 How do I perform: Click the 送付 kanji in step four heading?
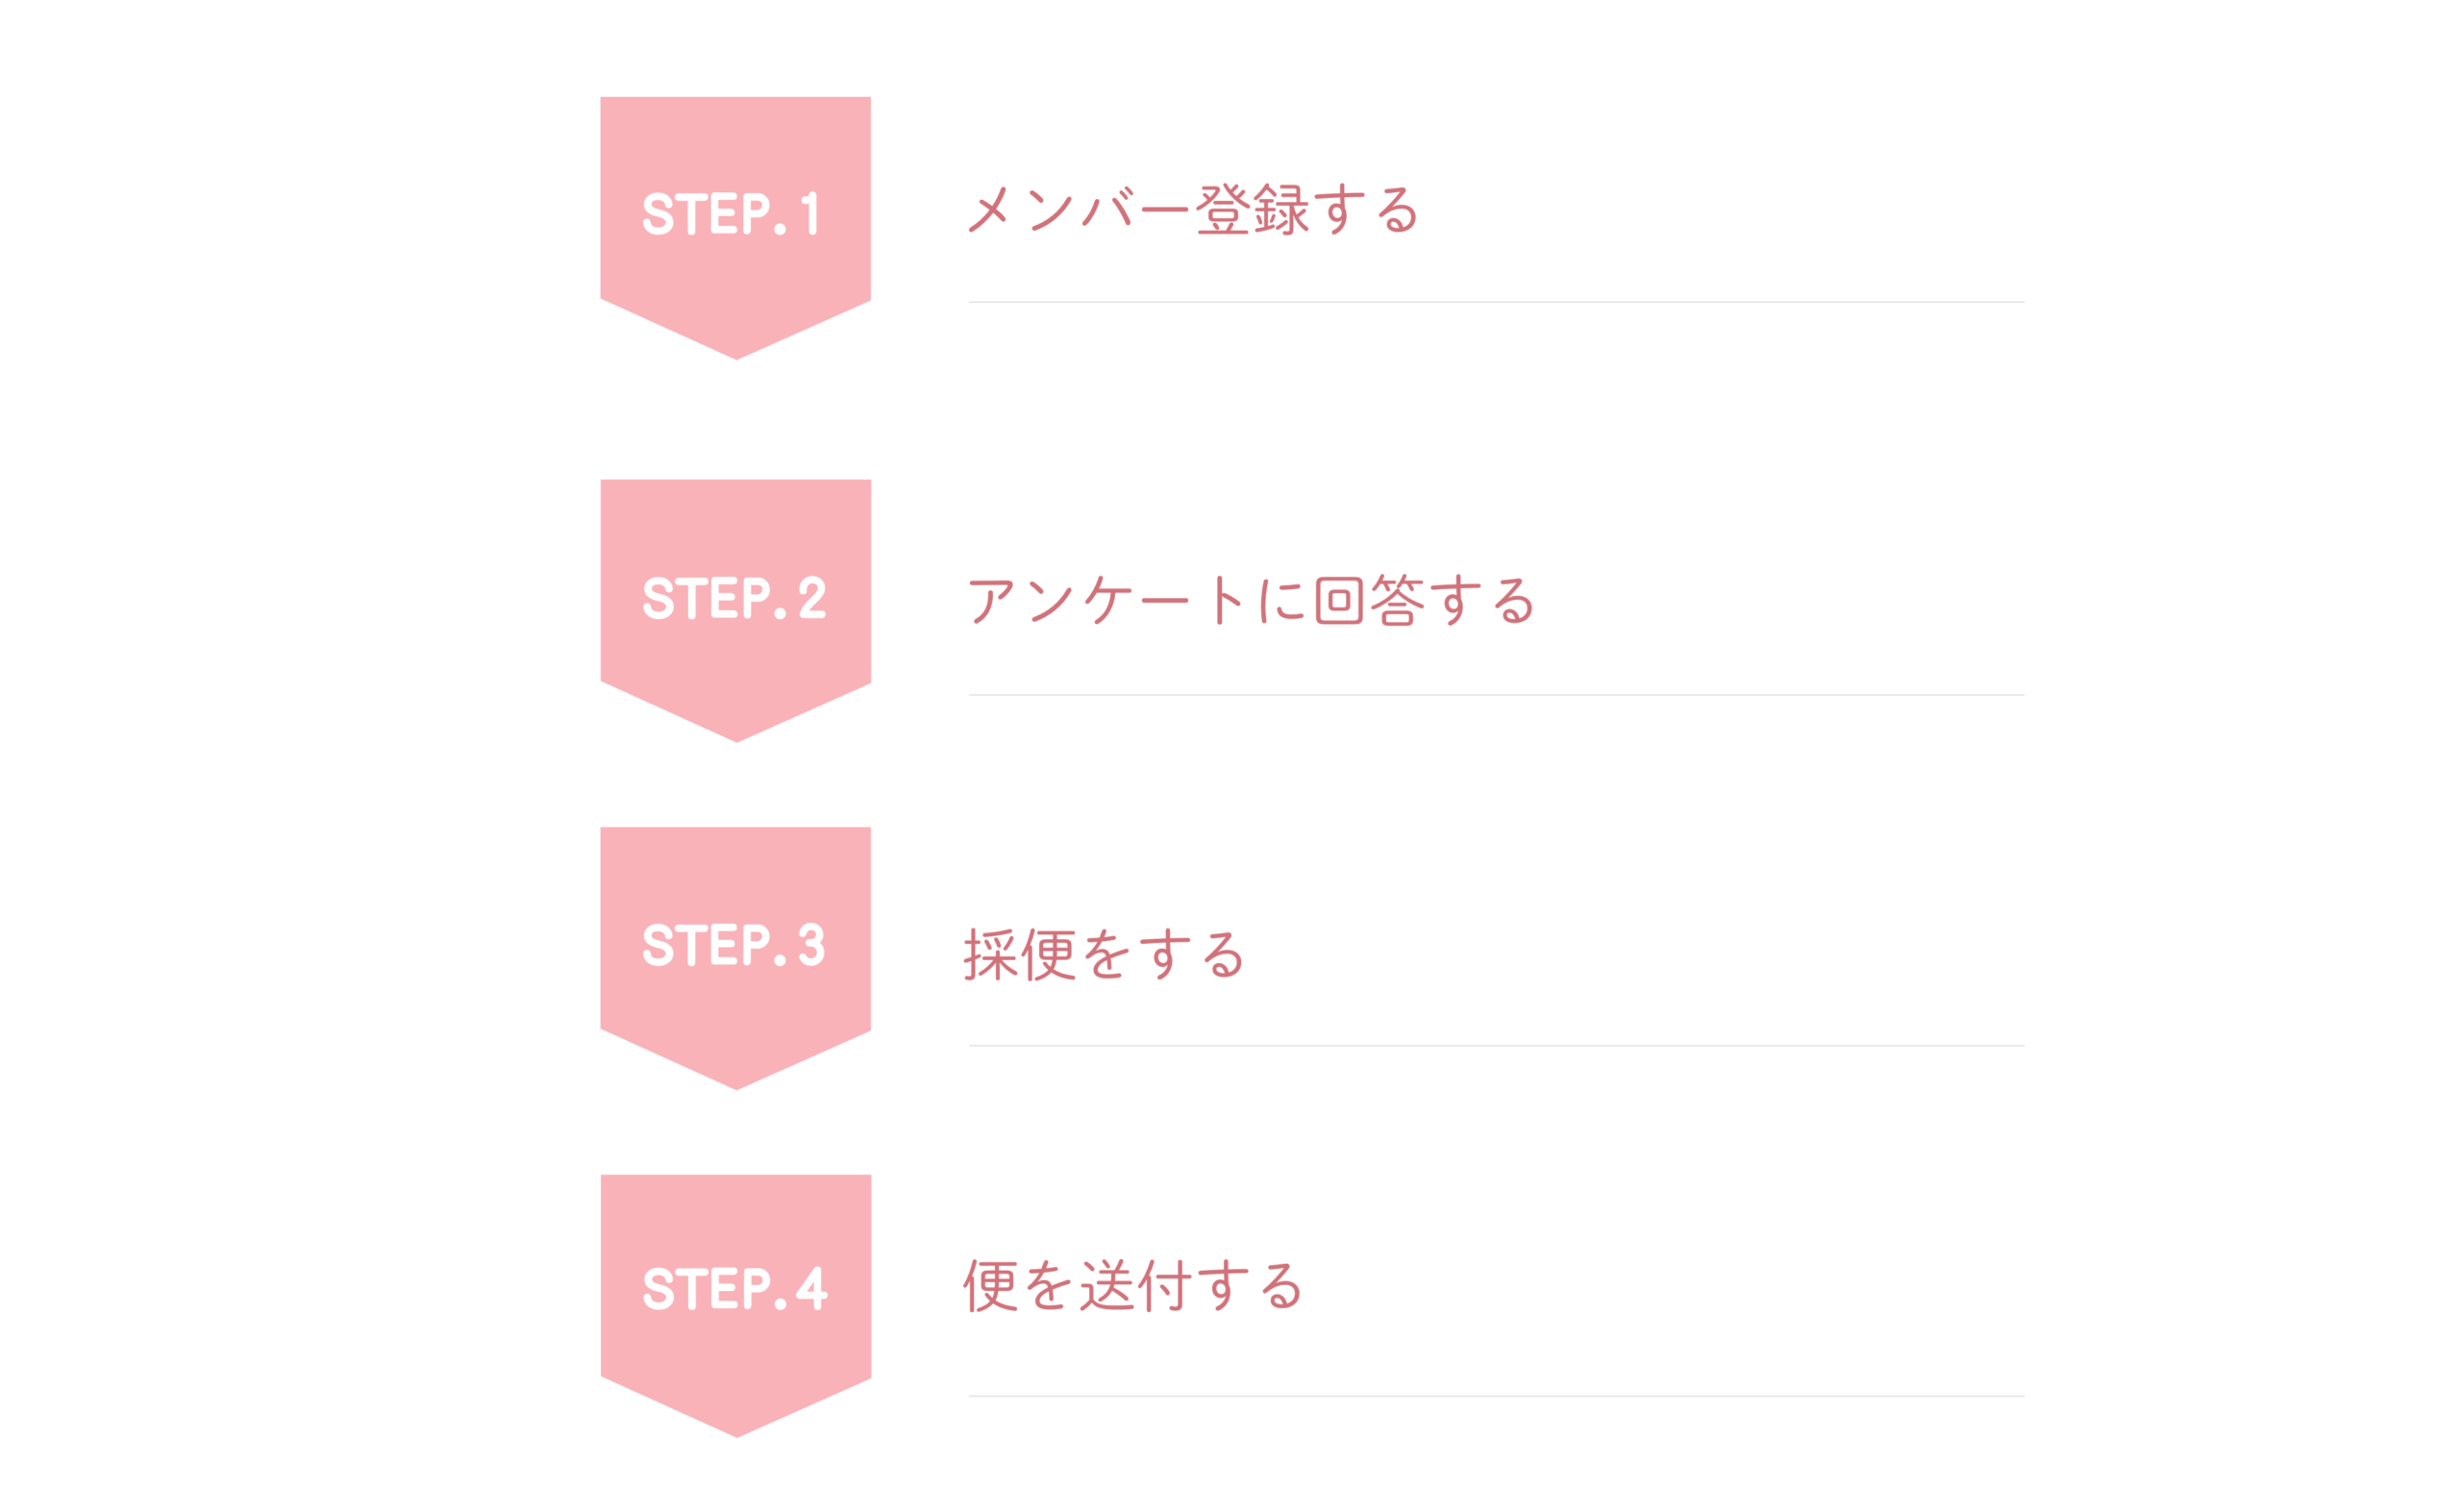[1135, 1285]
